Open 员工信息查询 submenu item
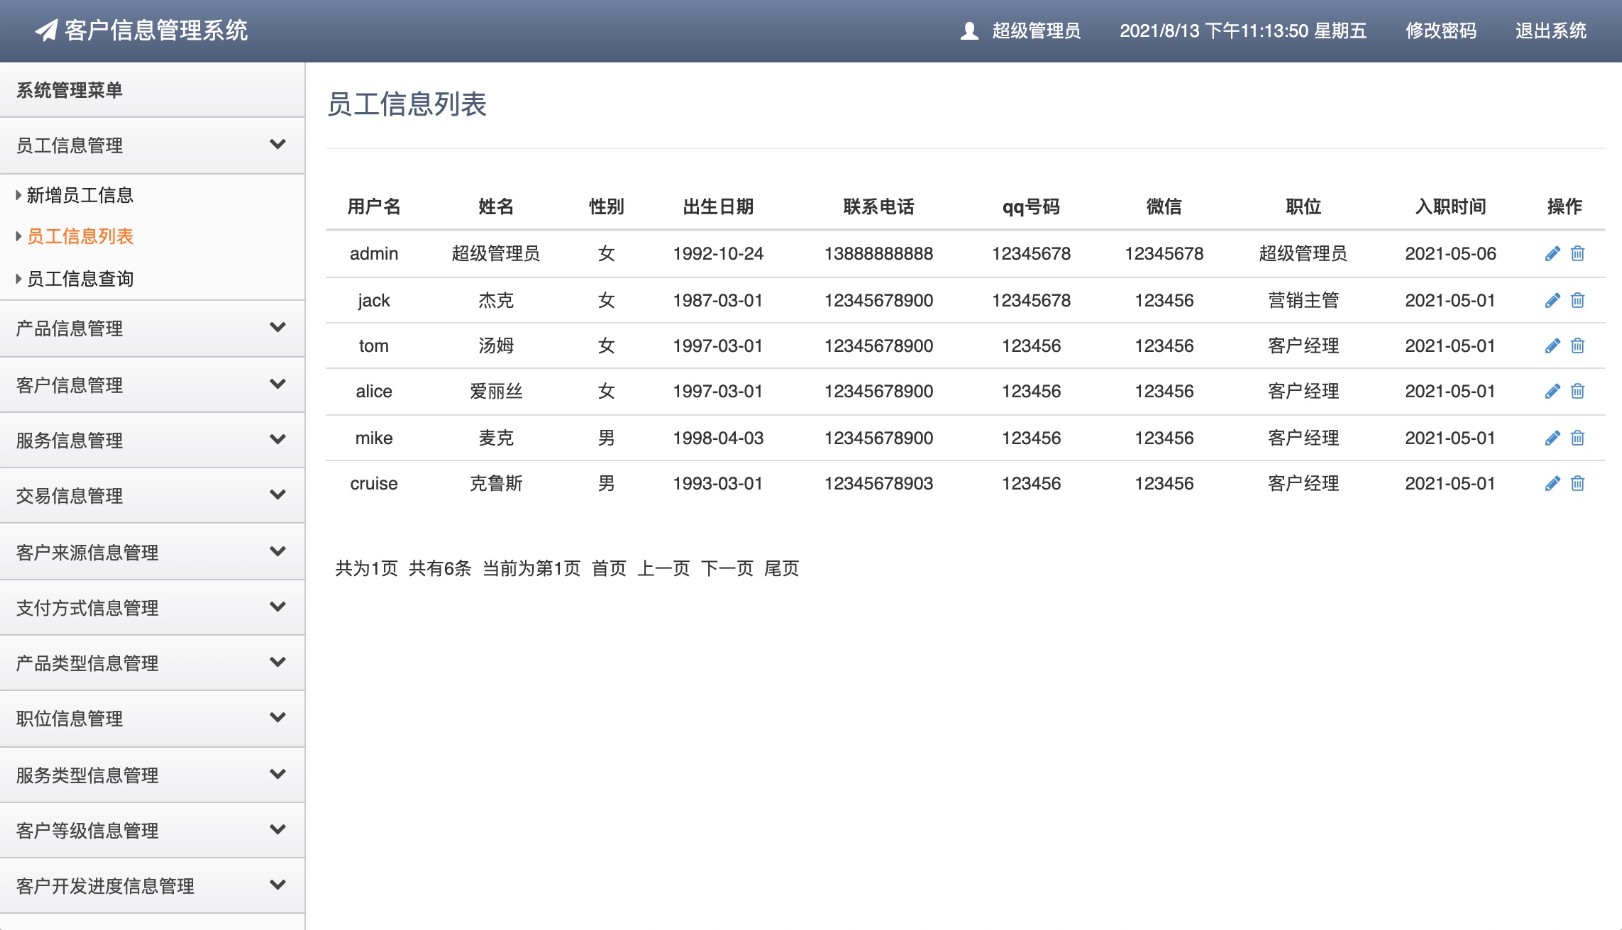Viewport: 1622px width, 930px height. (80, 279)
